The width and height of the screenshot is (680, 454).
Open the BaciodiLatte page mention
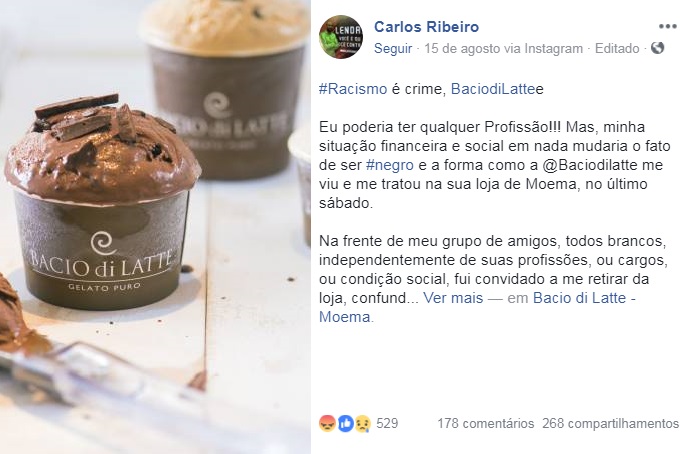494,89
